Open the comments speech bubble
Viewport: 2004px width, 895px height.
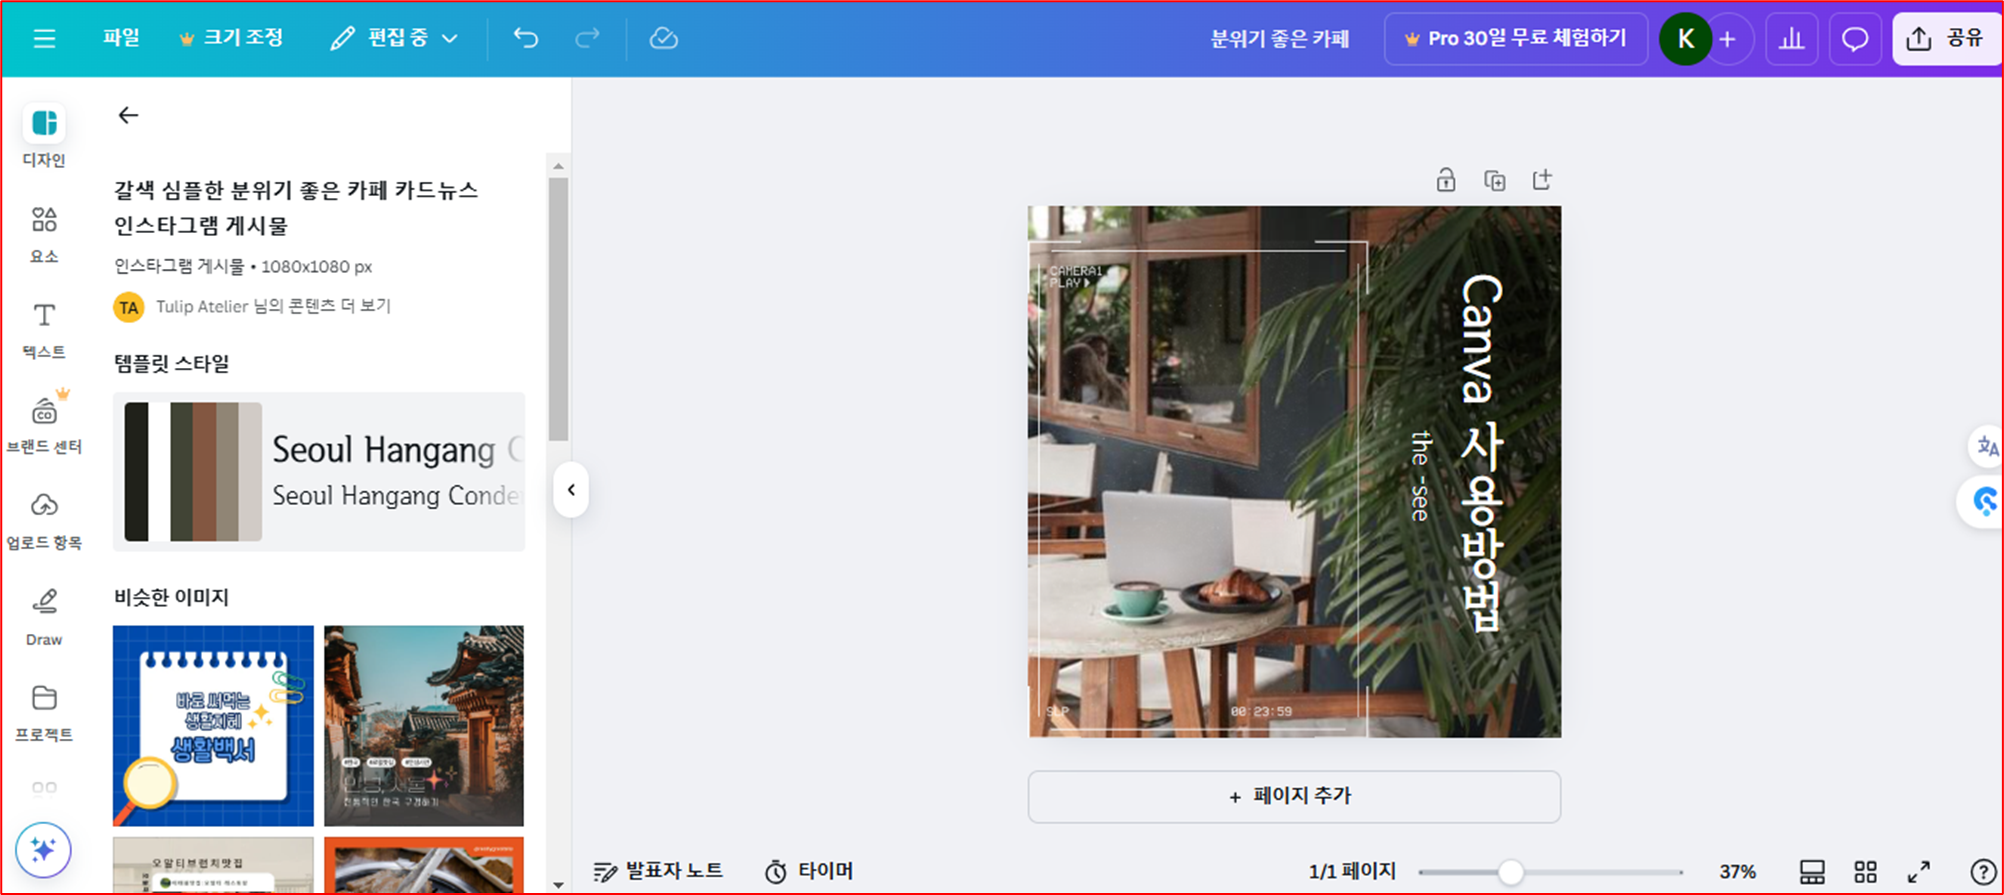1855,39
